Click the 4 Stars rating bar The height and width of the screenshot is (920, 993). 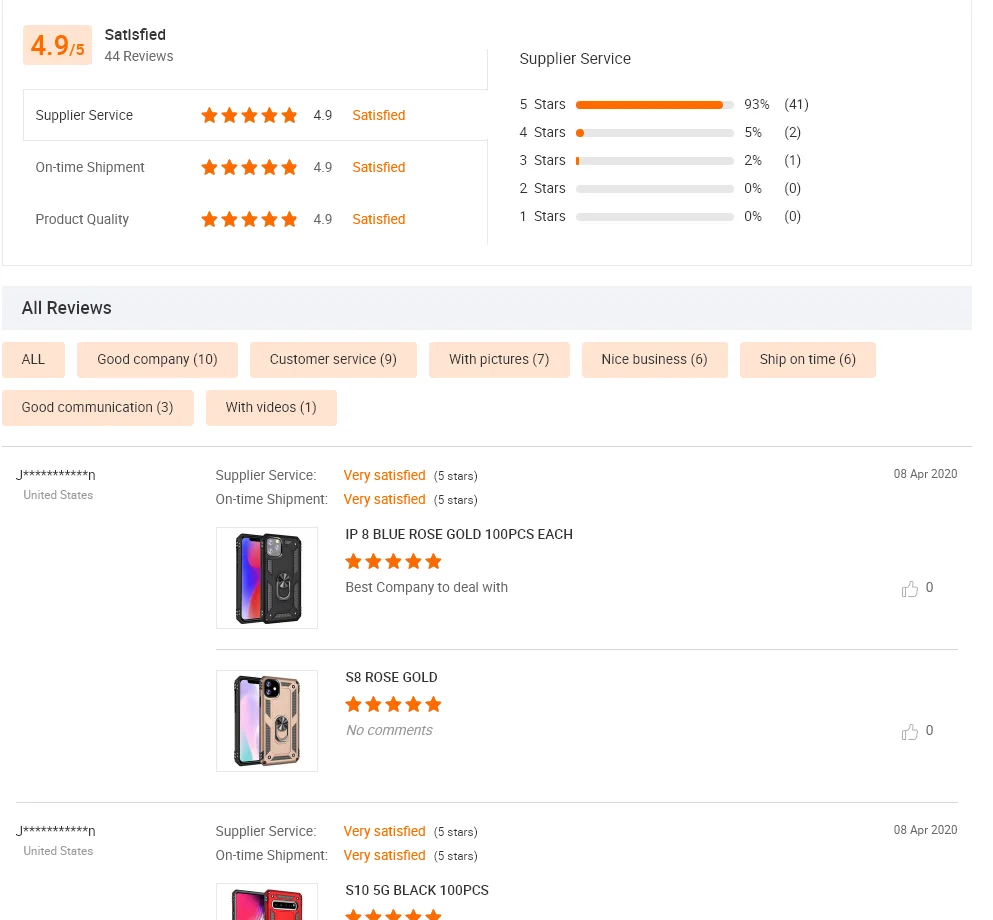point(654,133)
